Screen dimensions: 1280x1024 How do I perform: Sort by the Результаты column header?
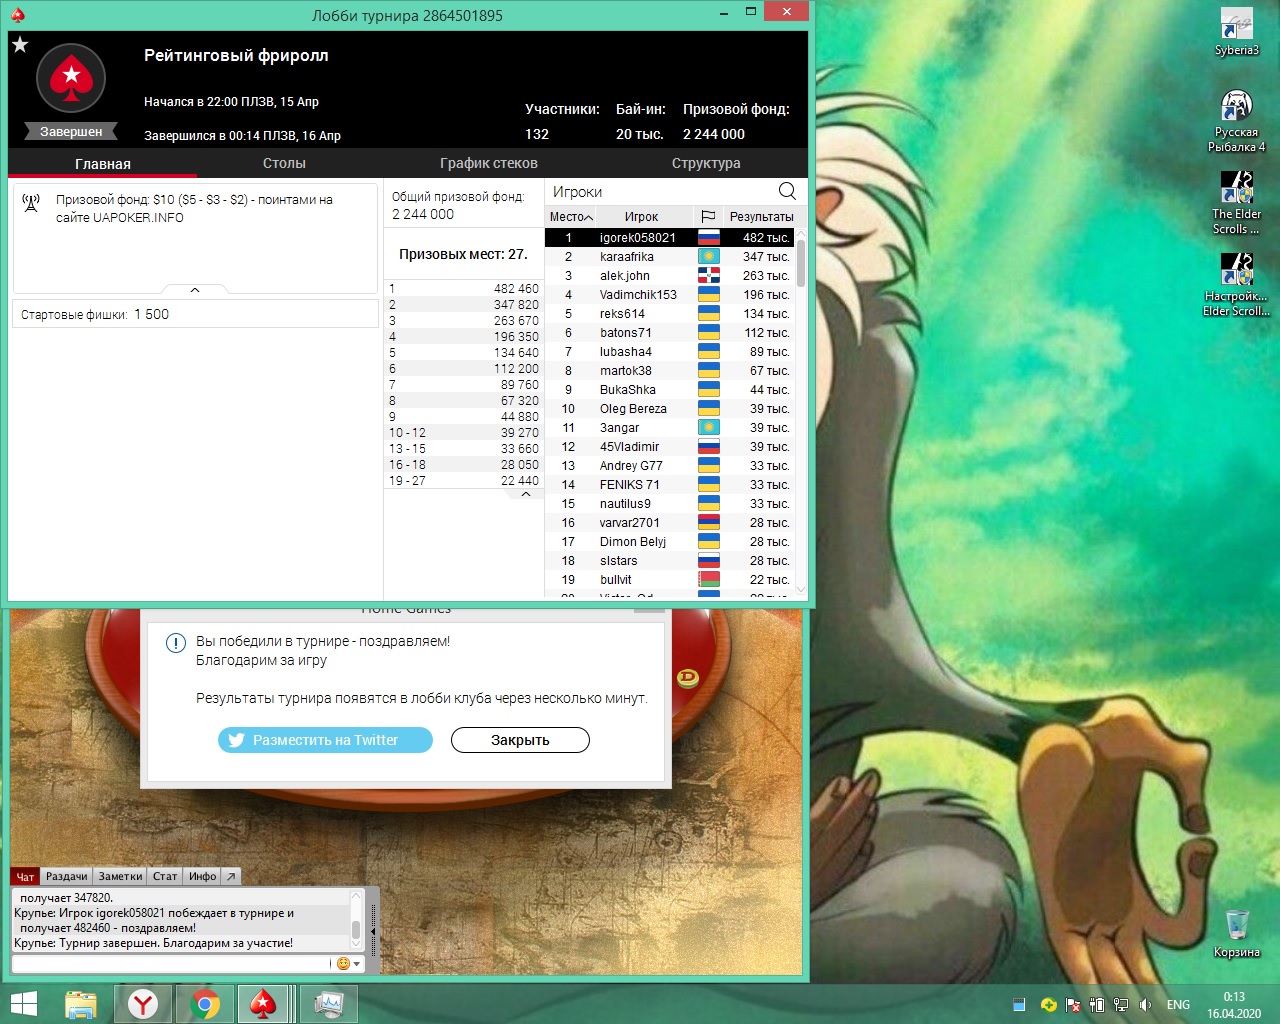coord(761,216)
